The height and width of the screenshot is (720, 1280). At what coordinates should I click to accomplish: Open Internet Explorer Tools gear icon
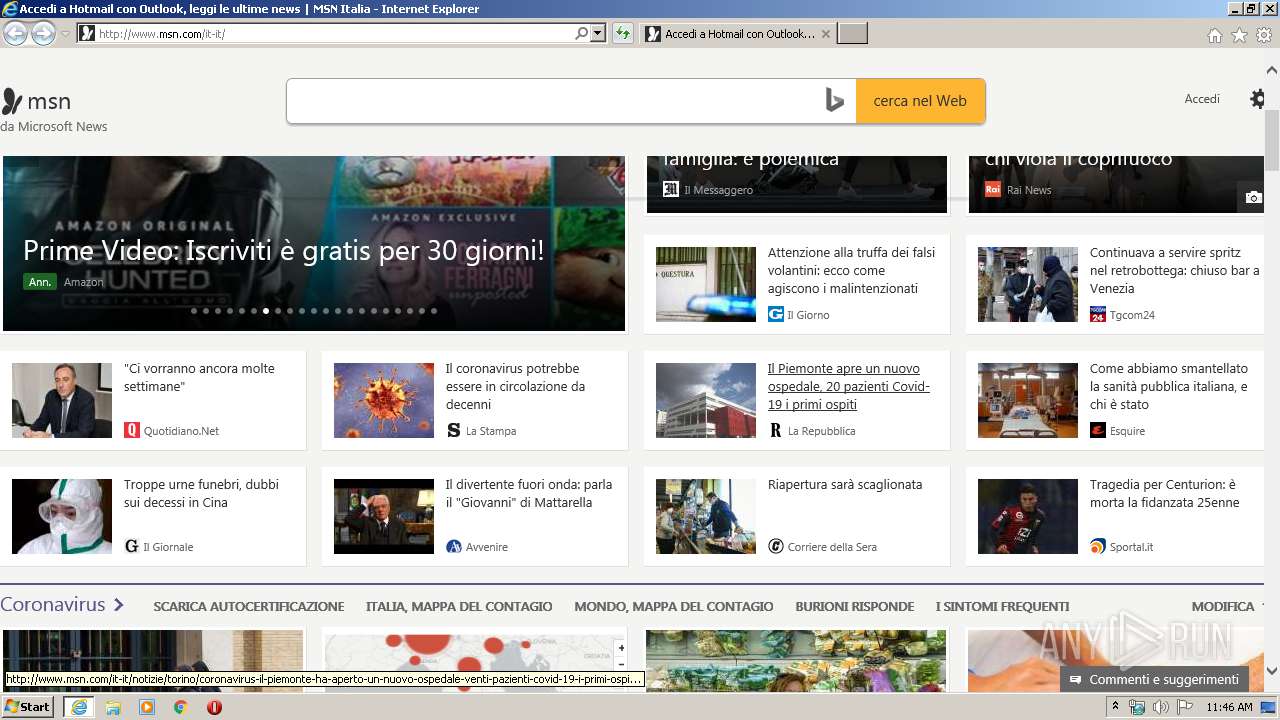click(x=1264, y=35)
